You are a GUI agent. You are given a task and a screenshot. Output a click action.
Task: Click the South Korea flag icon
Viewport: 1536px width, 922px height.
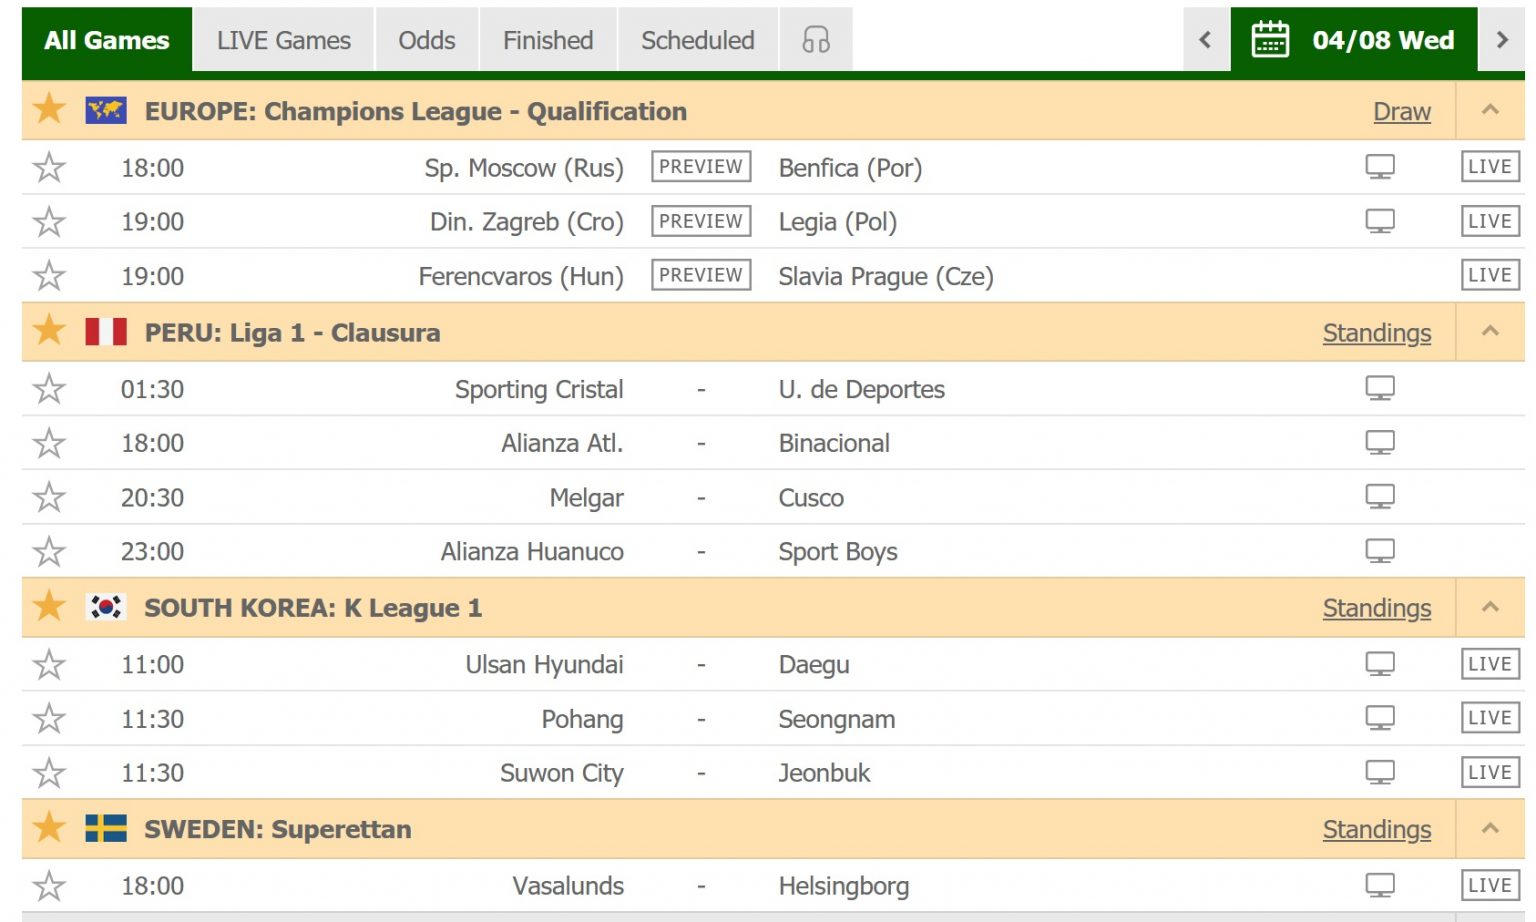point(106,607)
